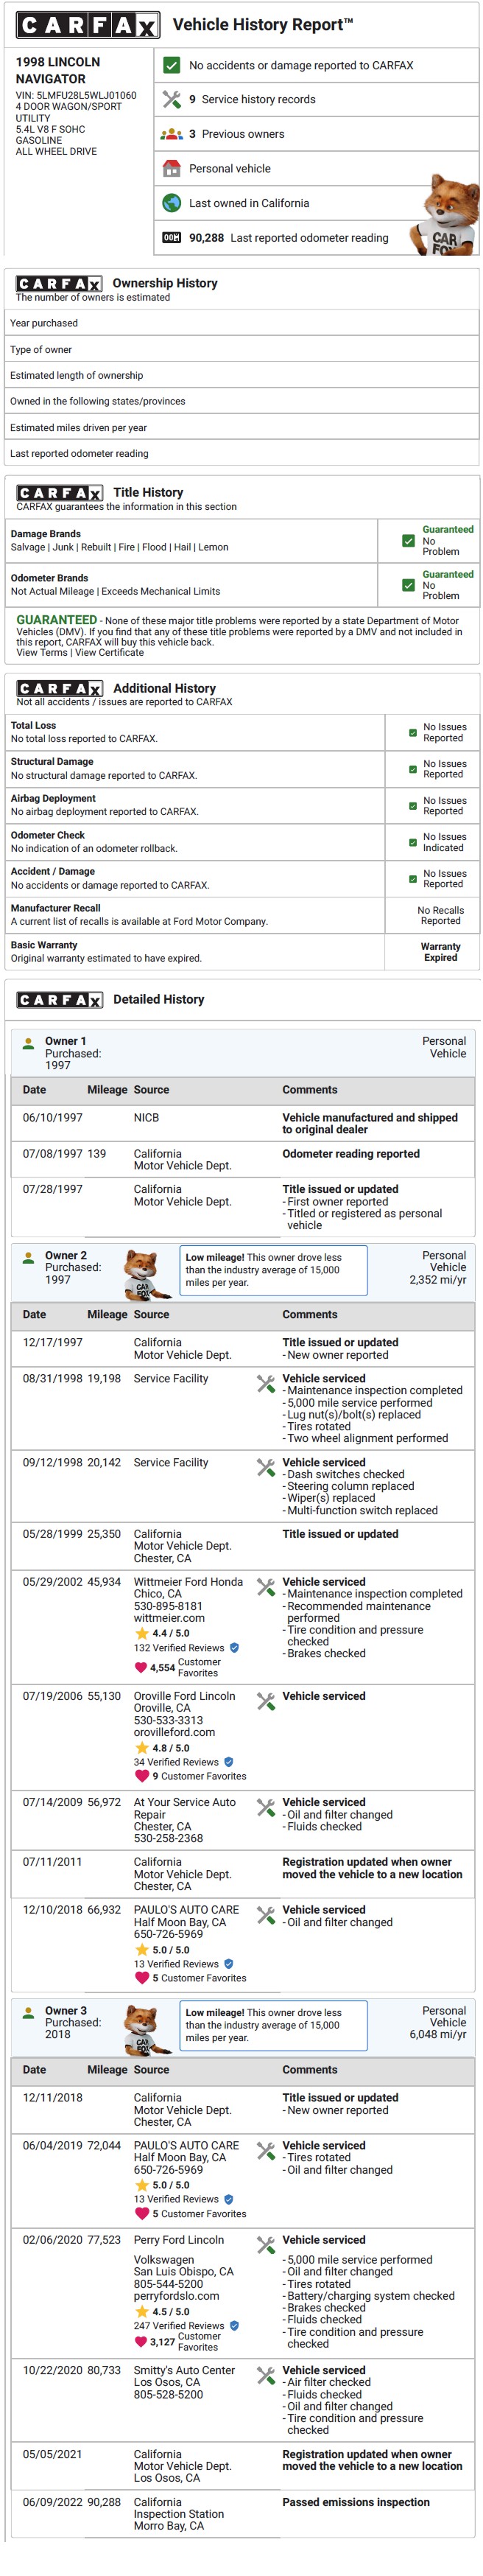Click the service wrench icon for 06/04/2019

click(x=266, y=2151)
